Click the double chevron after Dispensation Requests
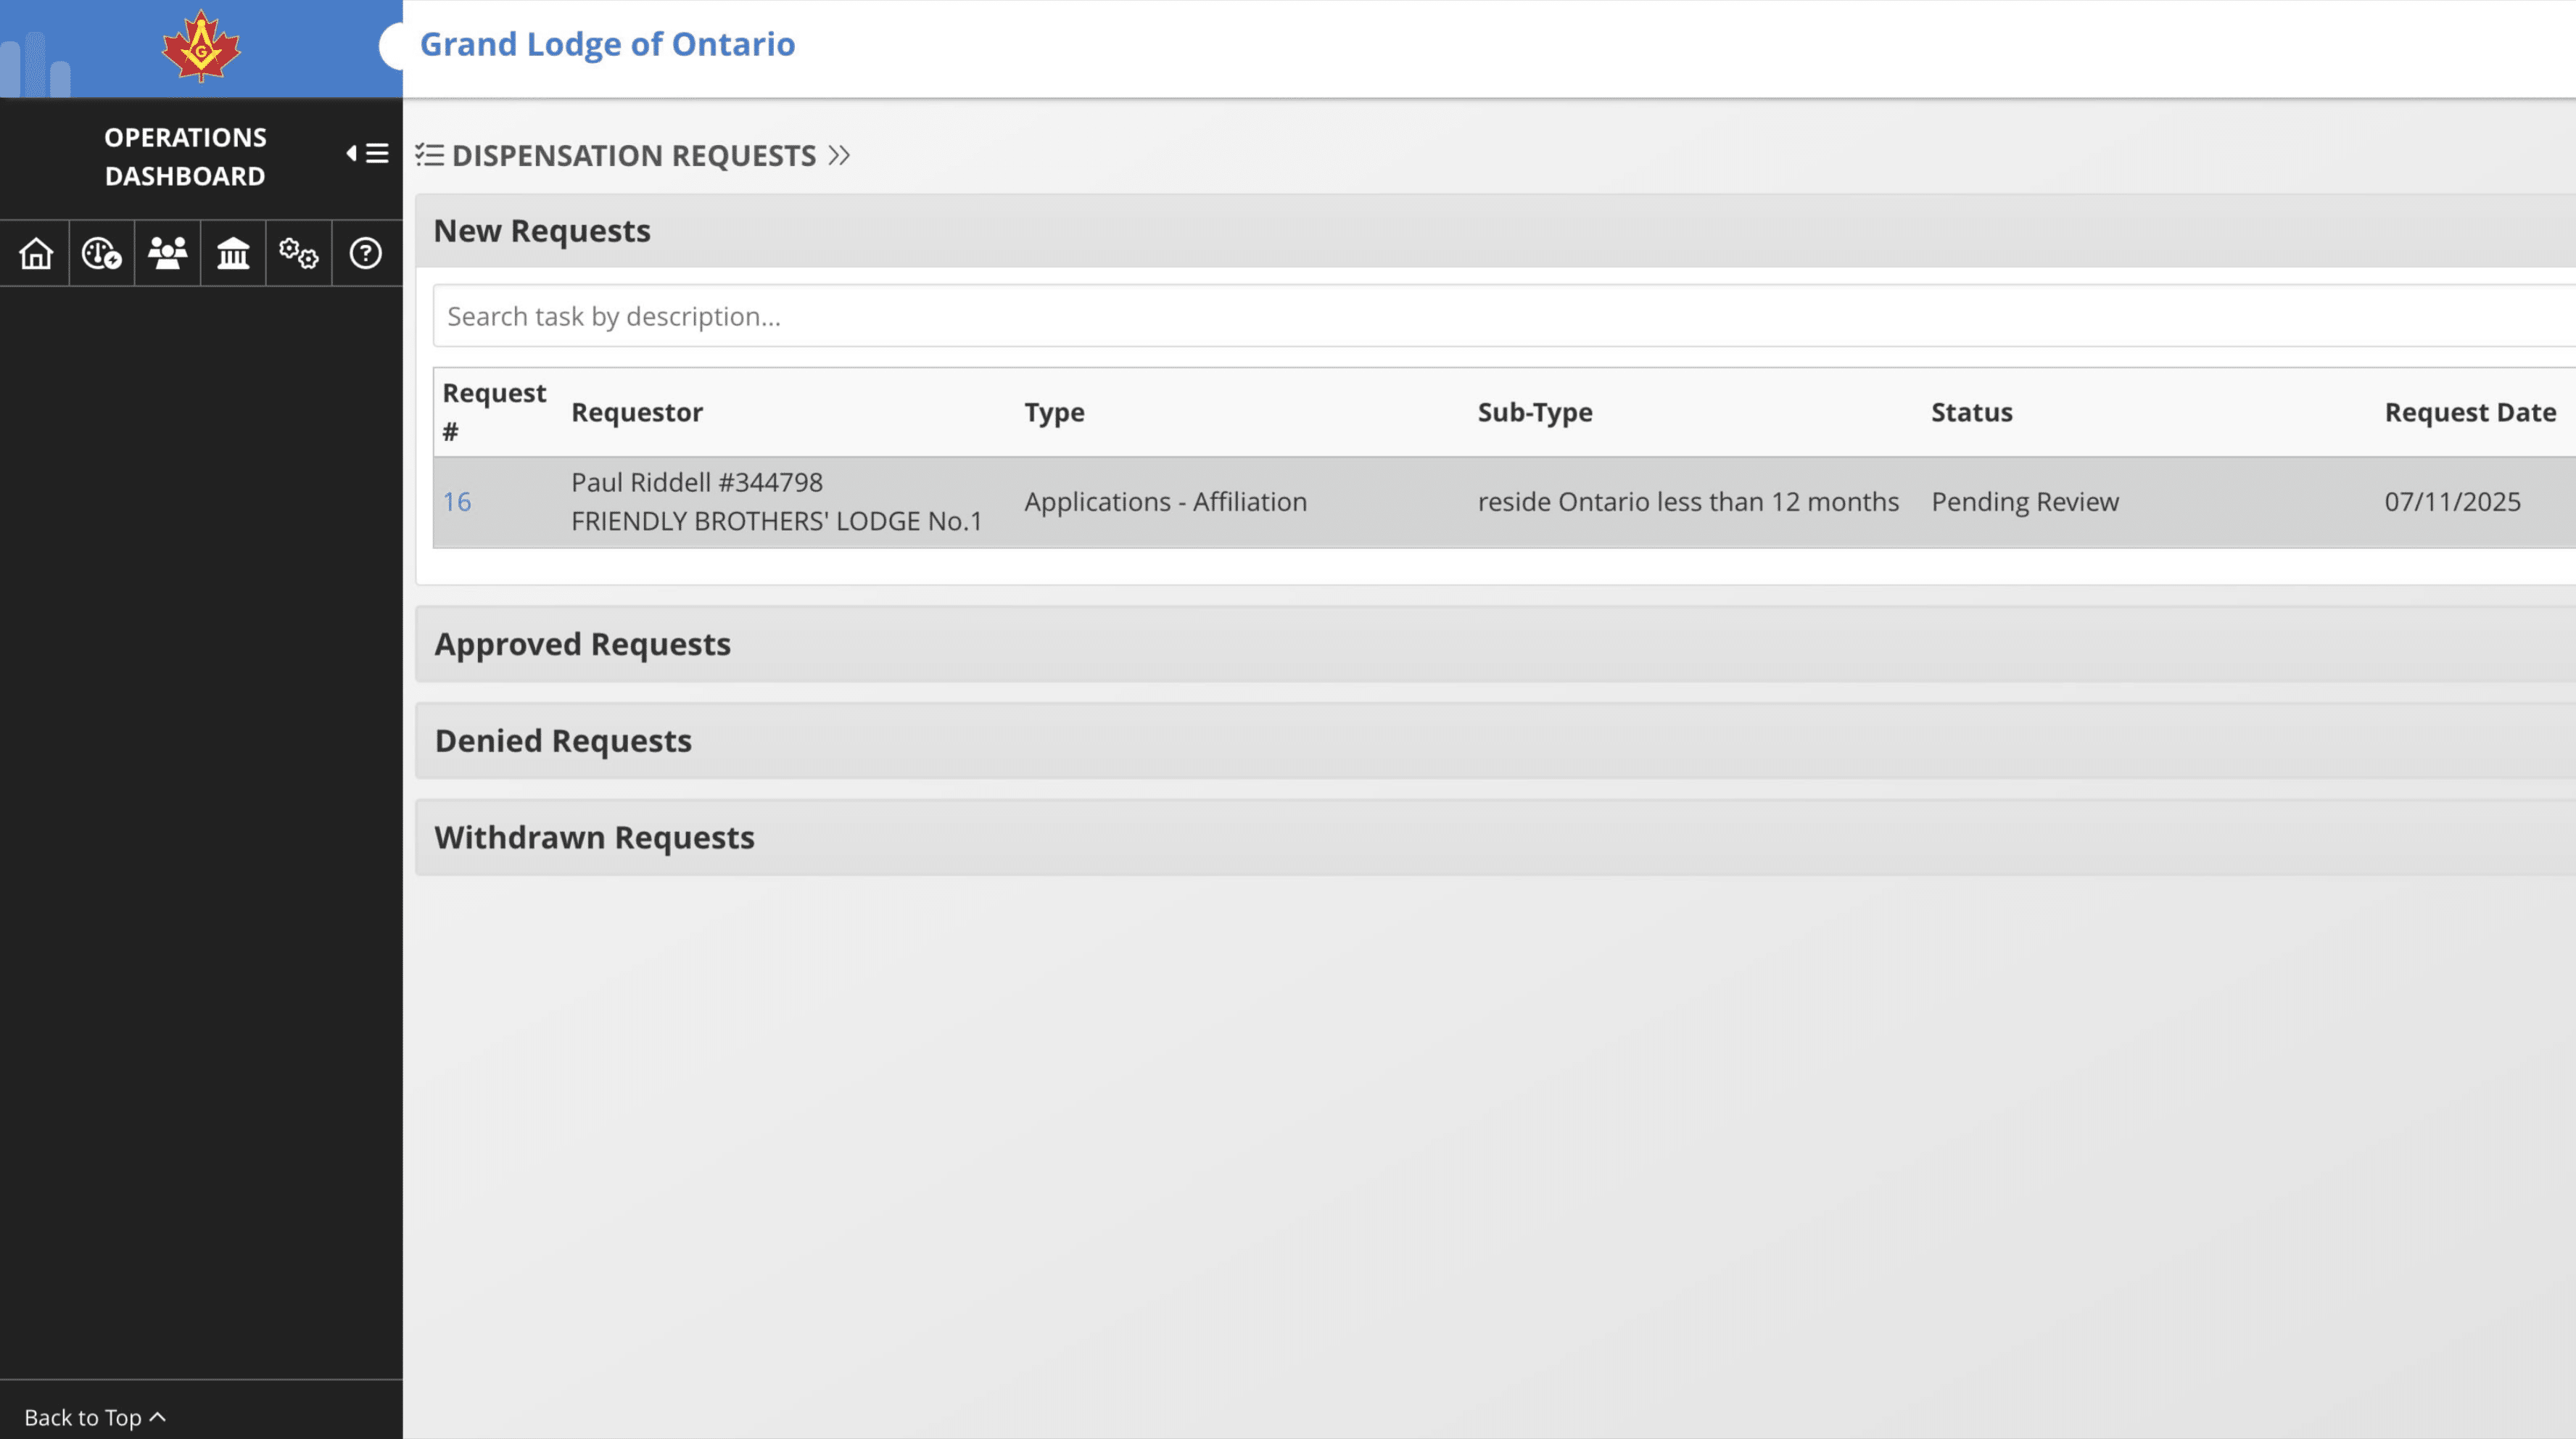 point(839,155)
